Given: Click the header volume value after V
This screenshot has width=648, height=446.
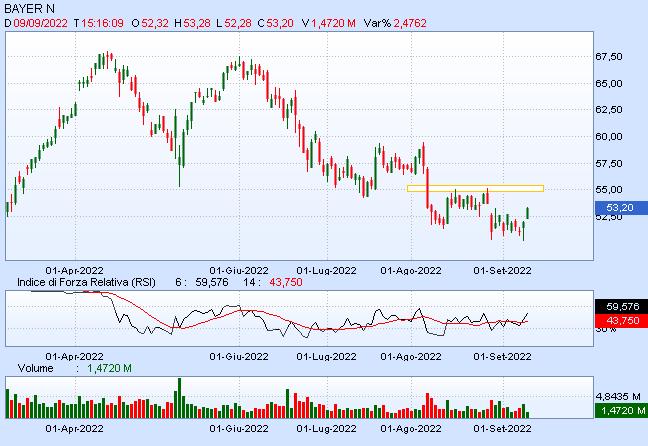Looking at the screenshot, I should [x=333, y=23].
